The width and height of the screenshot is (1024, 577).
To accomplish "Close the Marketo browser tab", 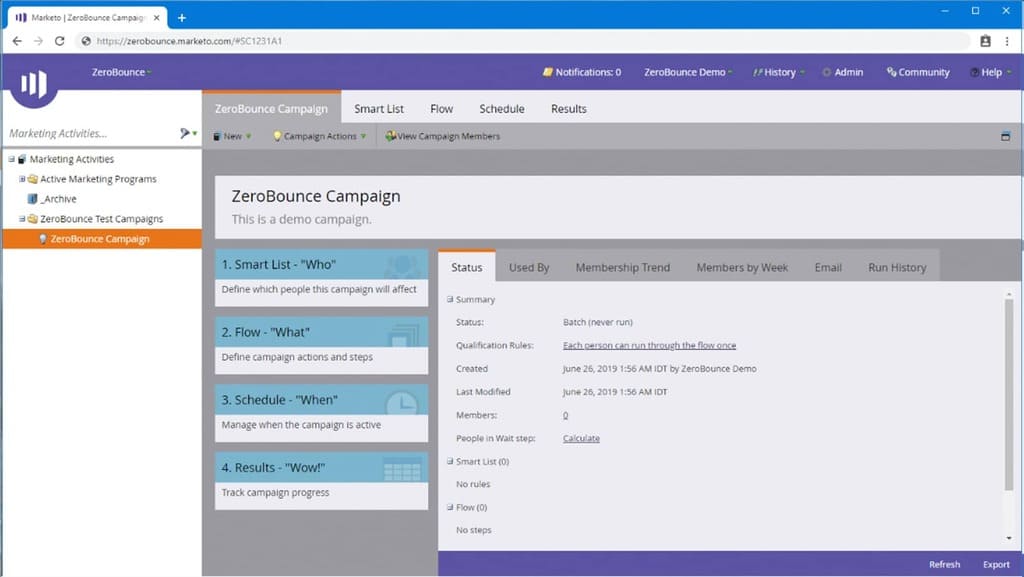I will tap(157, 18).
